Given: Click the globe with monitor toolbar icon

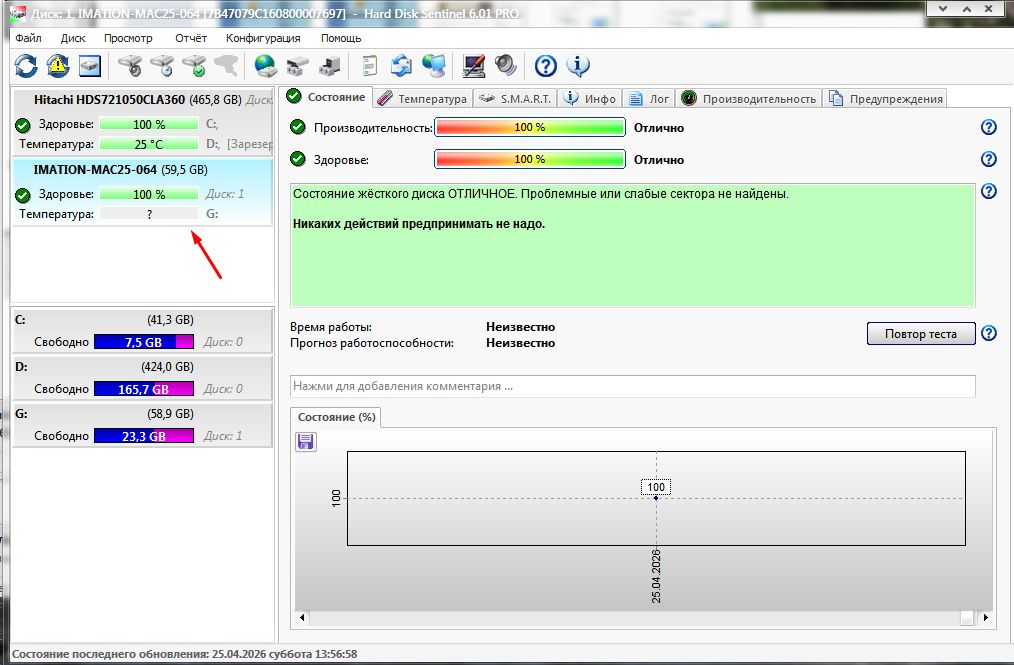Looking at the screenshot, I should coord(434,65).
